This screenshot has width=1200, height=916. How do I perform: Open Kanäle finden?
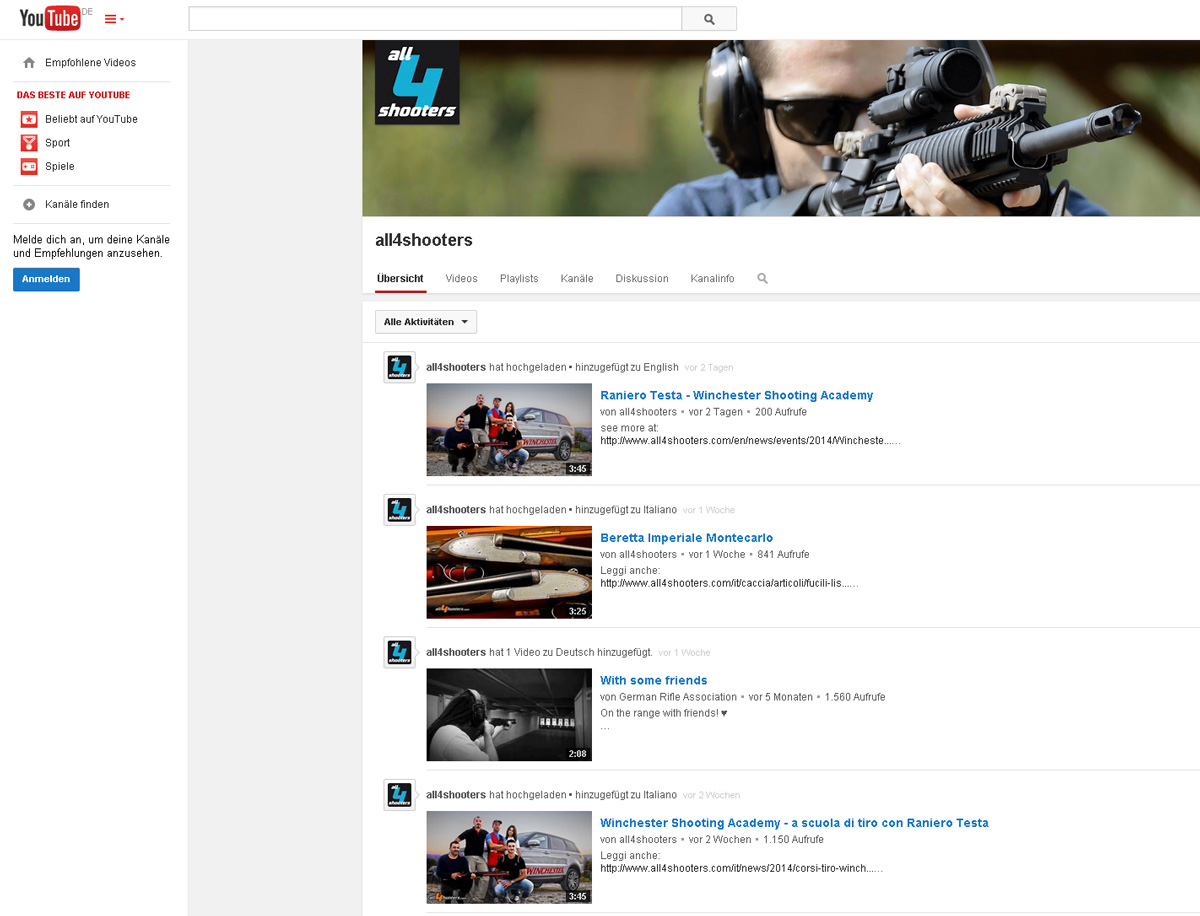(77, 205)
